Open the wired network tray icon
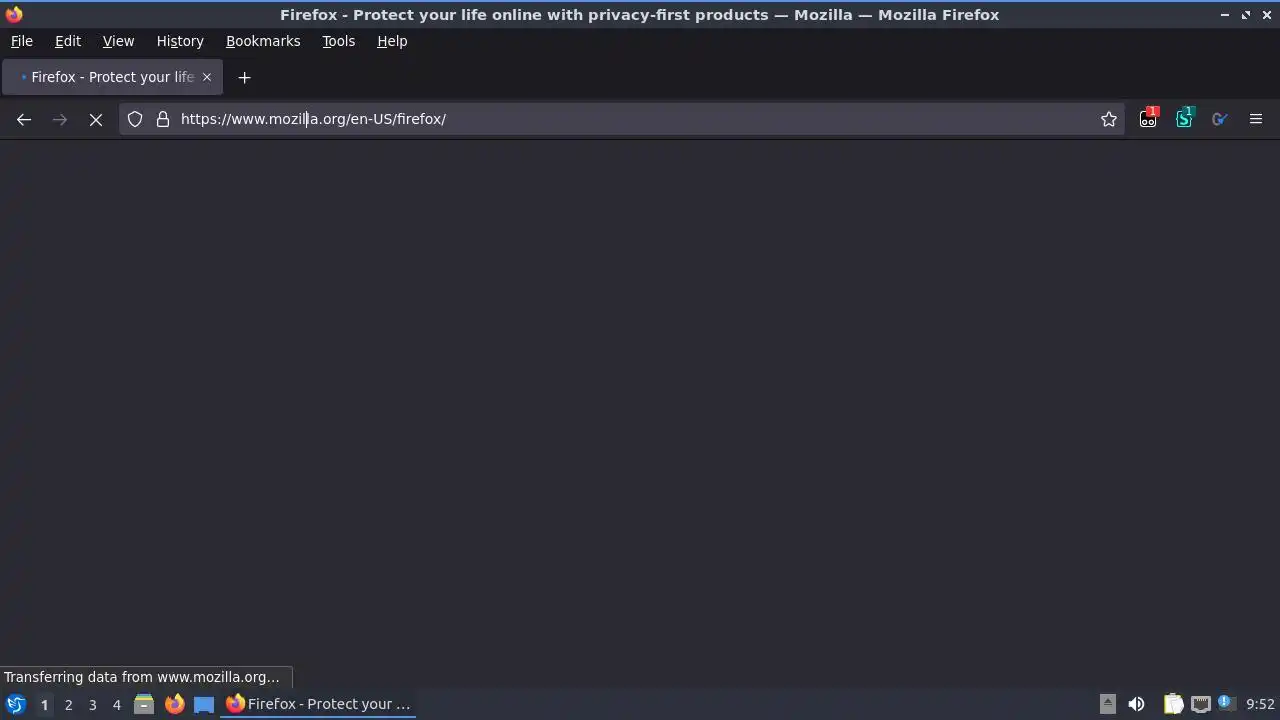1280x720 pixels. click(1200, 704)
